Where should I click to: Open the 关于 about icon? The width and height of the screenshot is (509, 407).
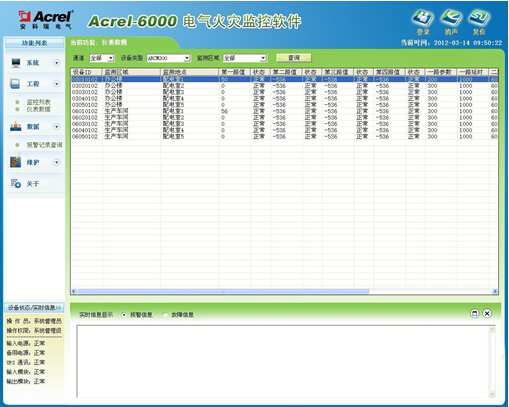[x=16, y=183]
